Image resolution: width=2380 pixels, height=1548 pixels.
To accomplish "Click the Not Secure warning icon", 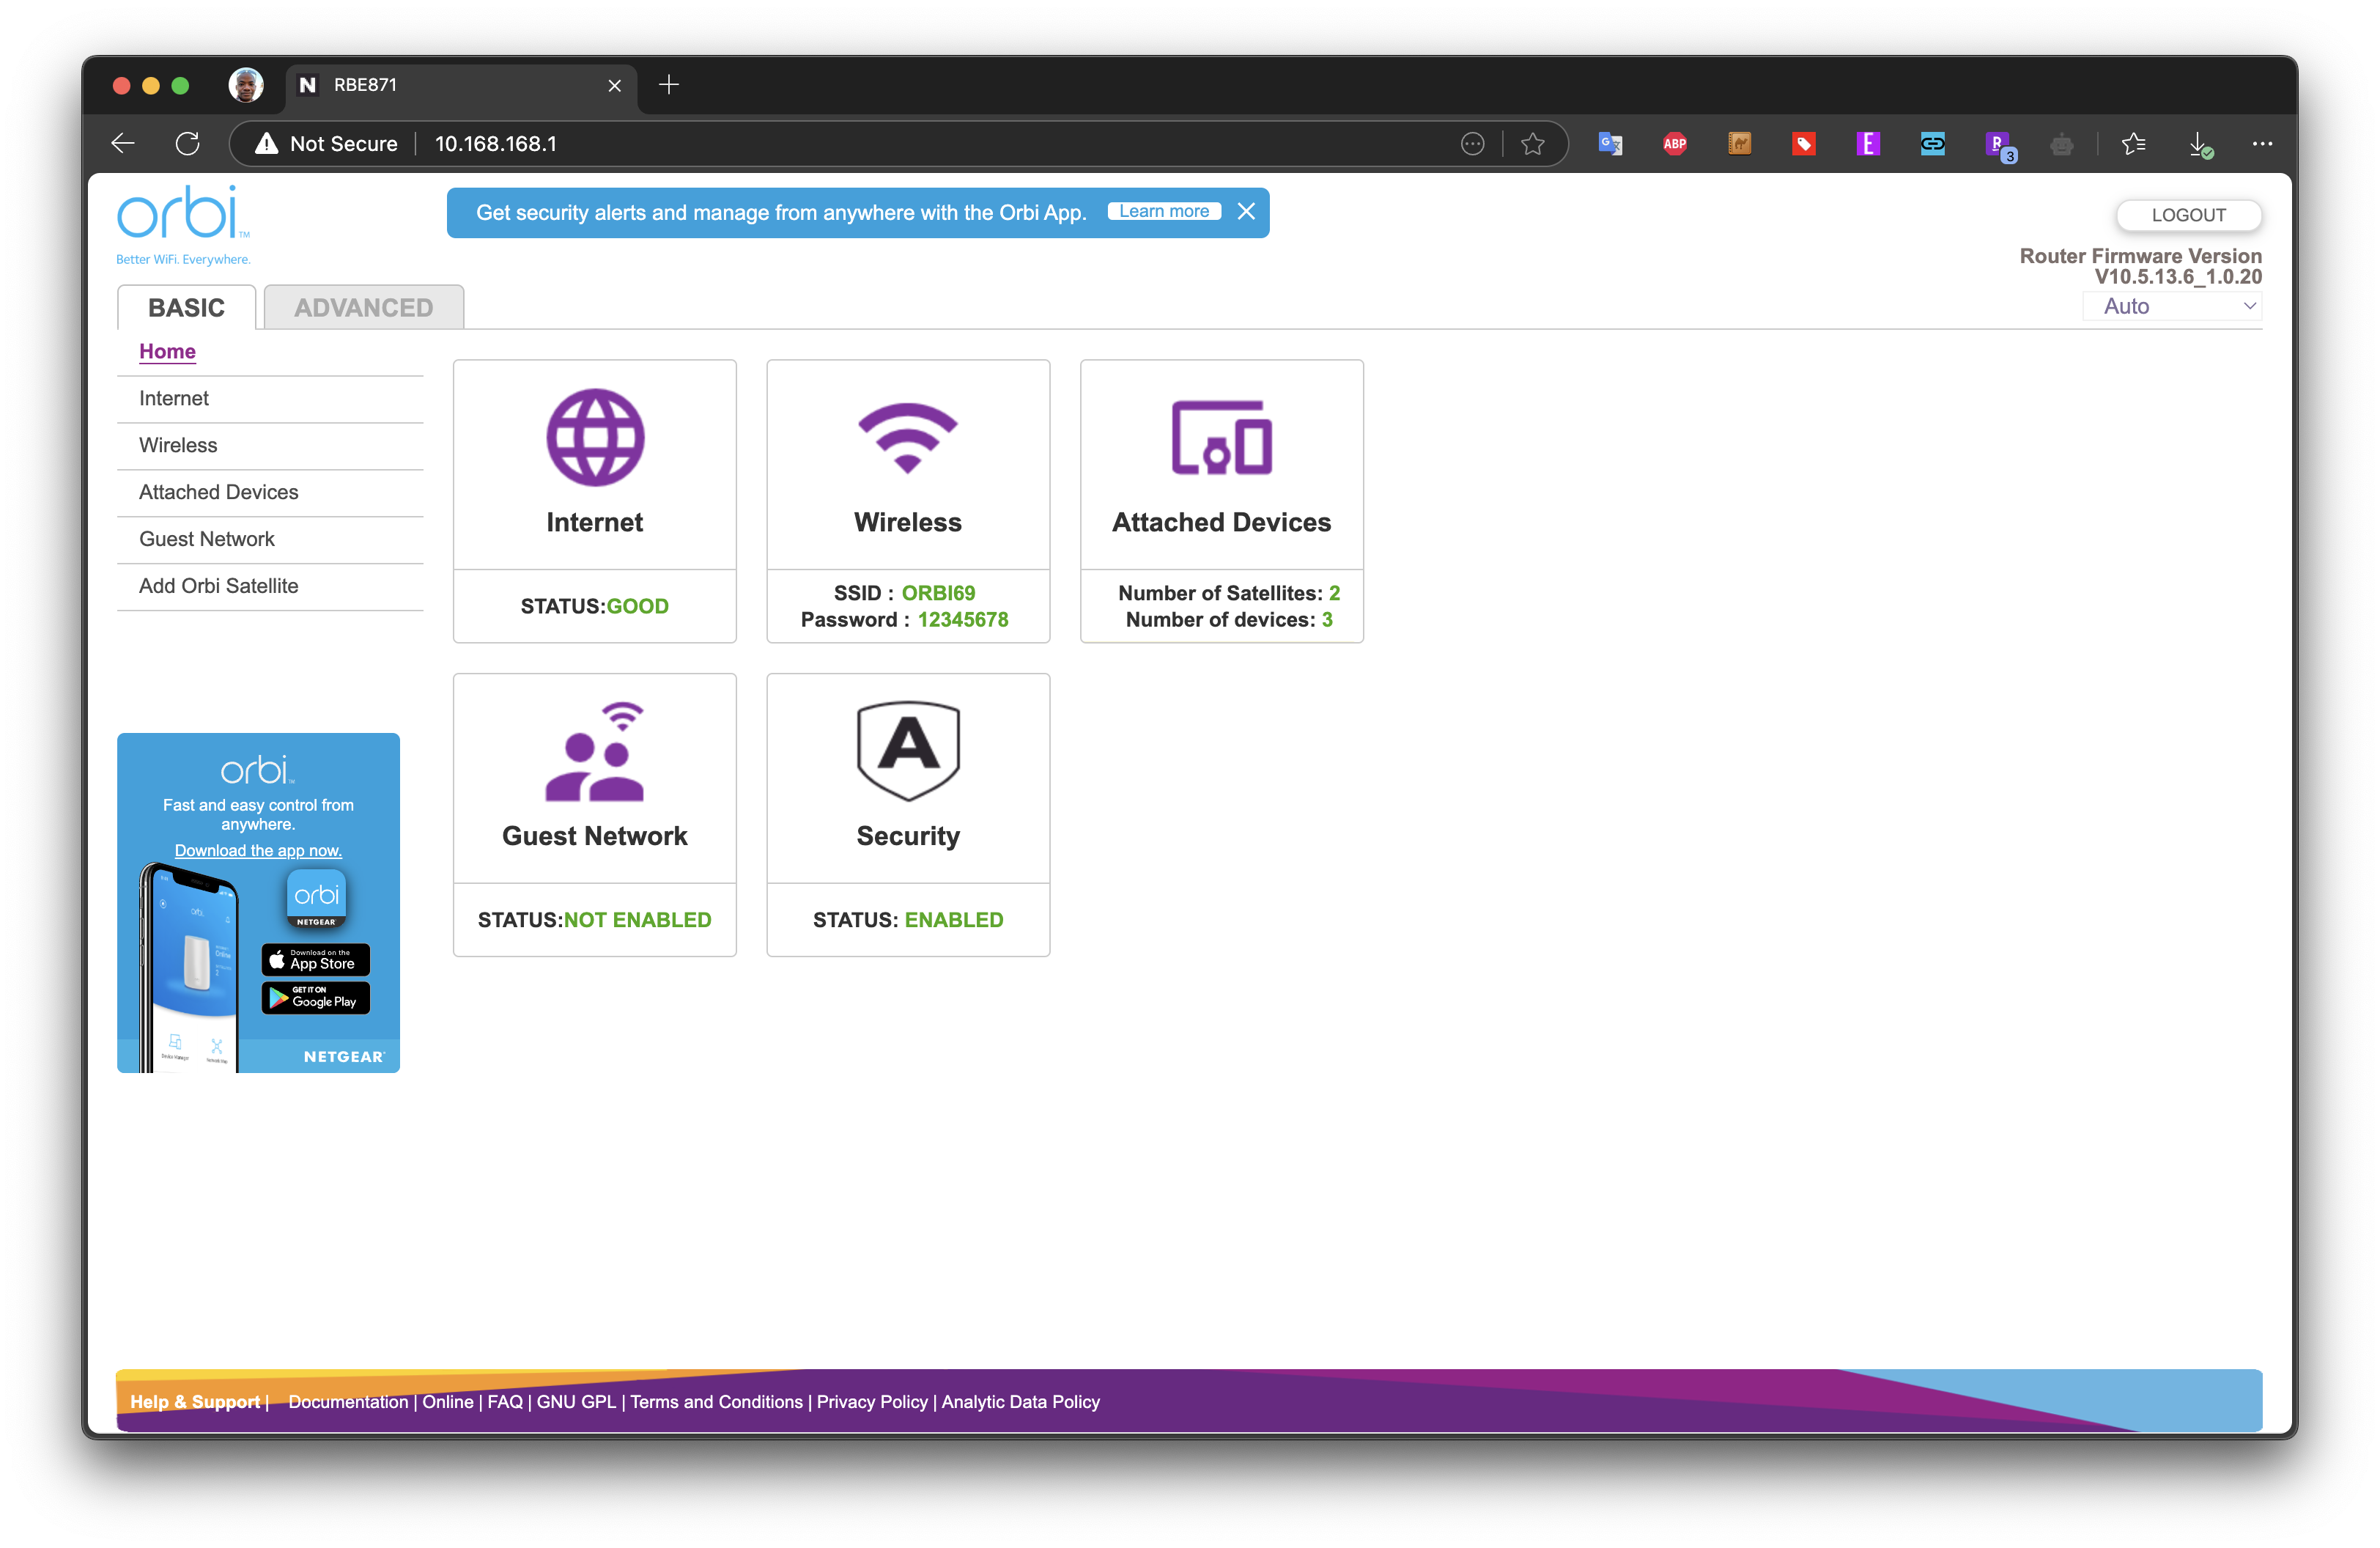I will coord(266,144).
